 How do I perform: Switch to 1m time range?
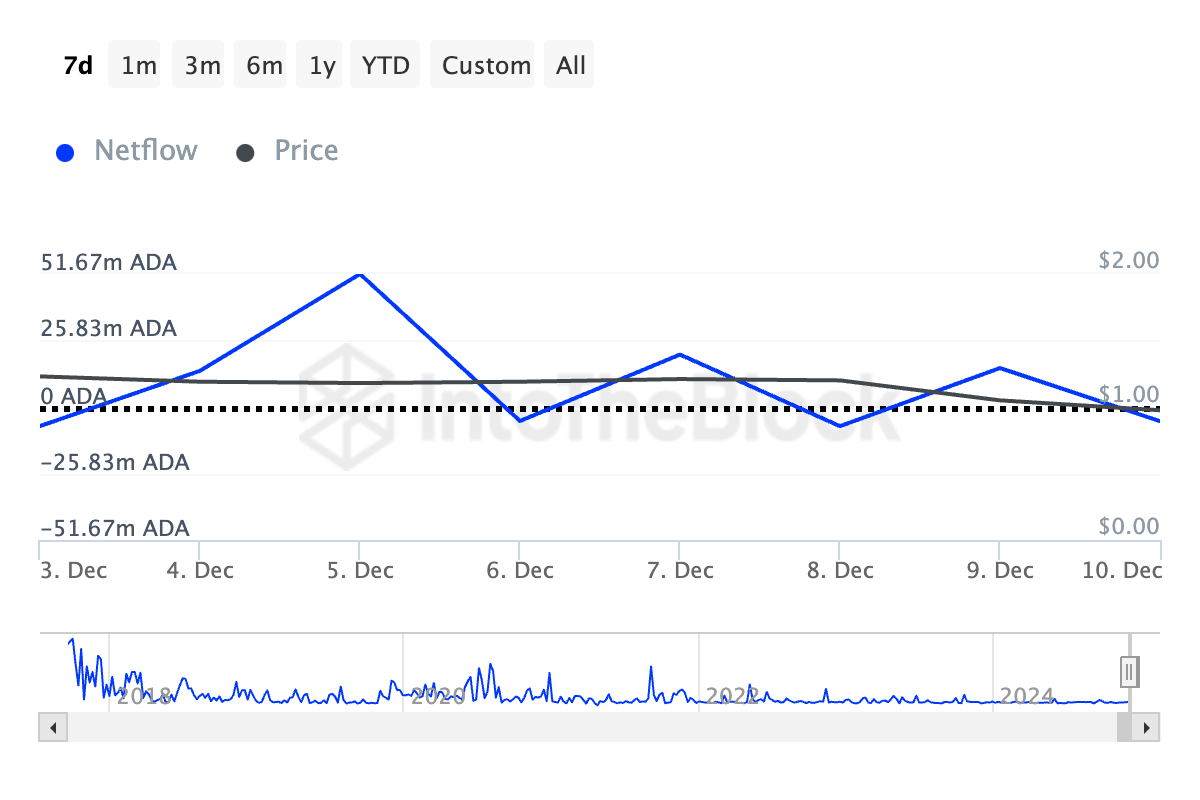click(139, 66)
